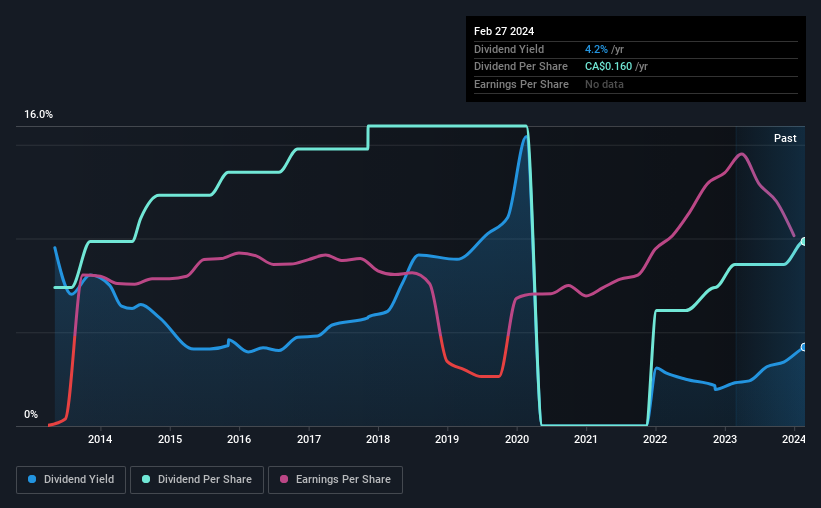Click the 2020 x-axis label
821x508 pixels.
click(517, 439)
